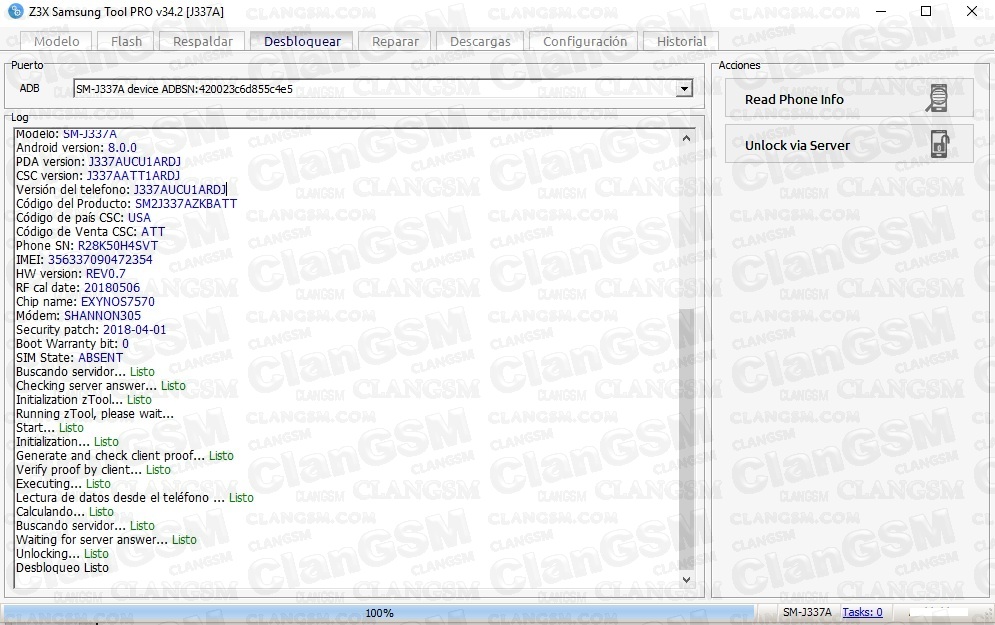995x625 pixels.
Task: Click the log scrollbar down arrow
Action: (x=686, y=579)
